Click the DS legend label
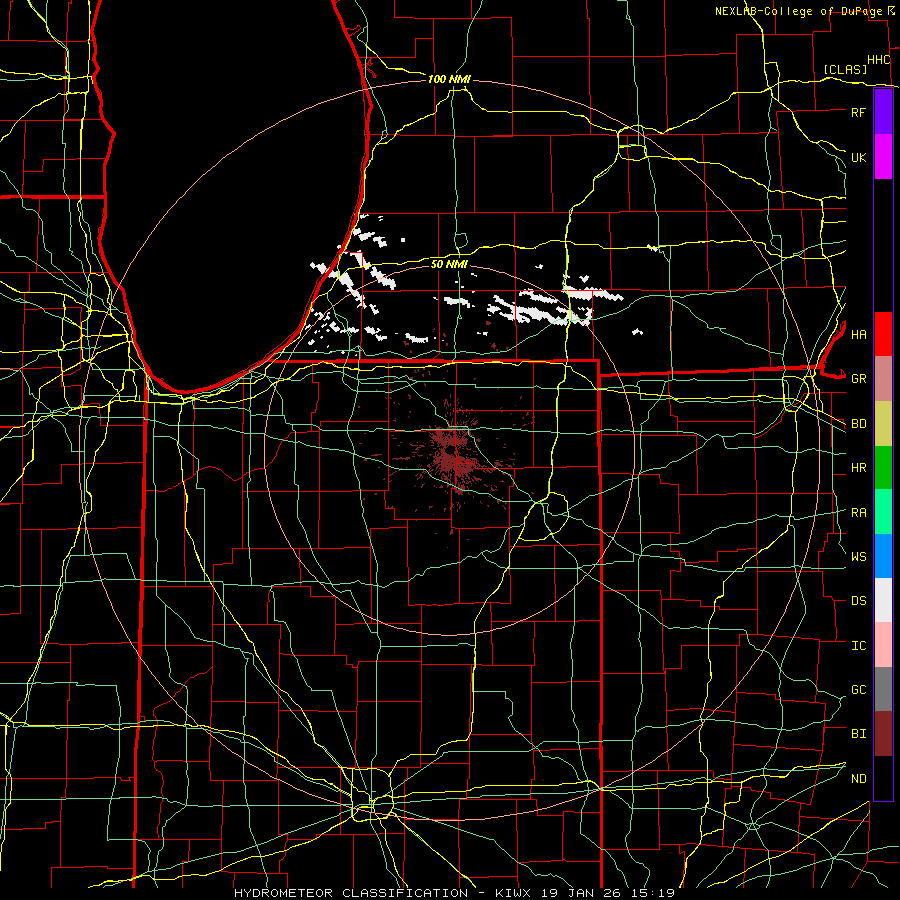Image resolution: width=900 pixels, height=900 pixels. [858, 601]
